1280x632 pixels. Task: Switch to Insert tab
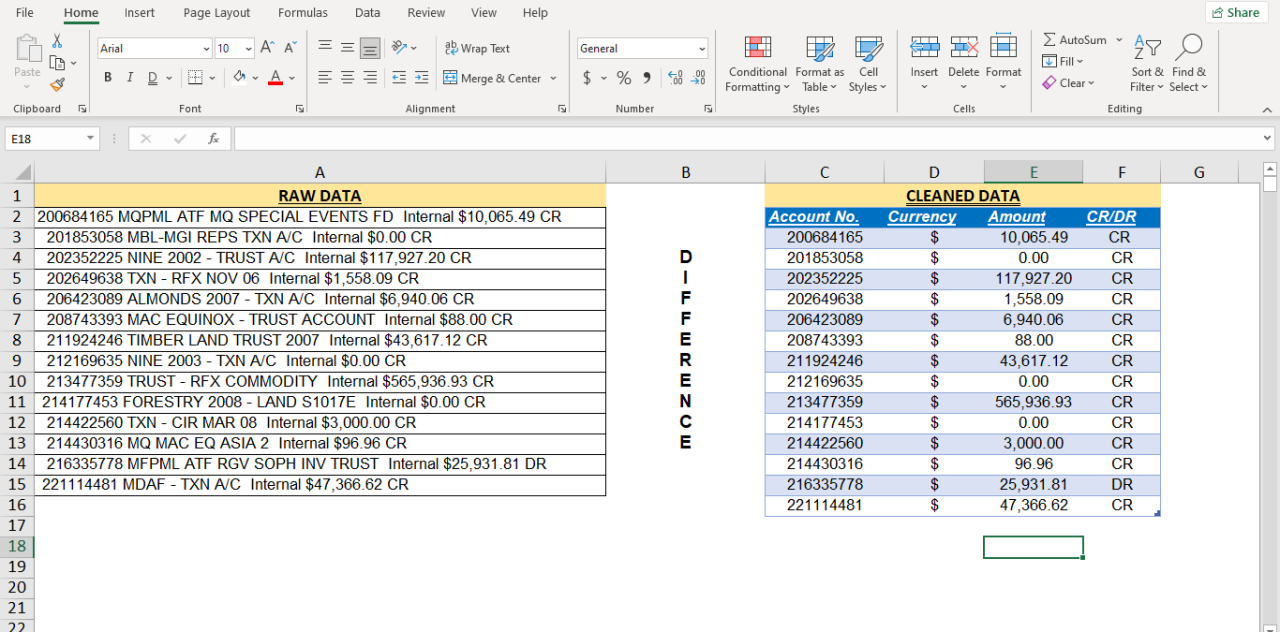tap(140, 13)
